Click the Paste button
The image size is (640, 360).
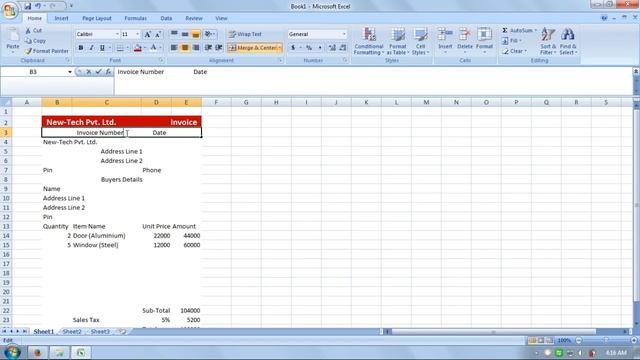(x=13, y=41)
